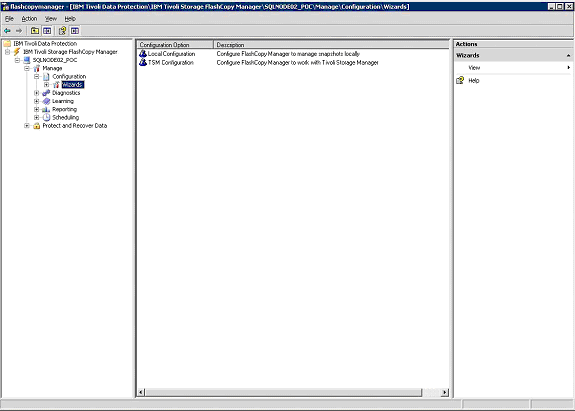Select Protect and Recover Data in tree
575x411 pixels.
pyautogui.click(x=75, y=126)
